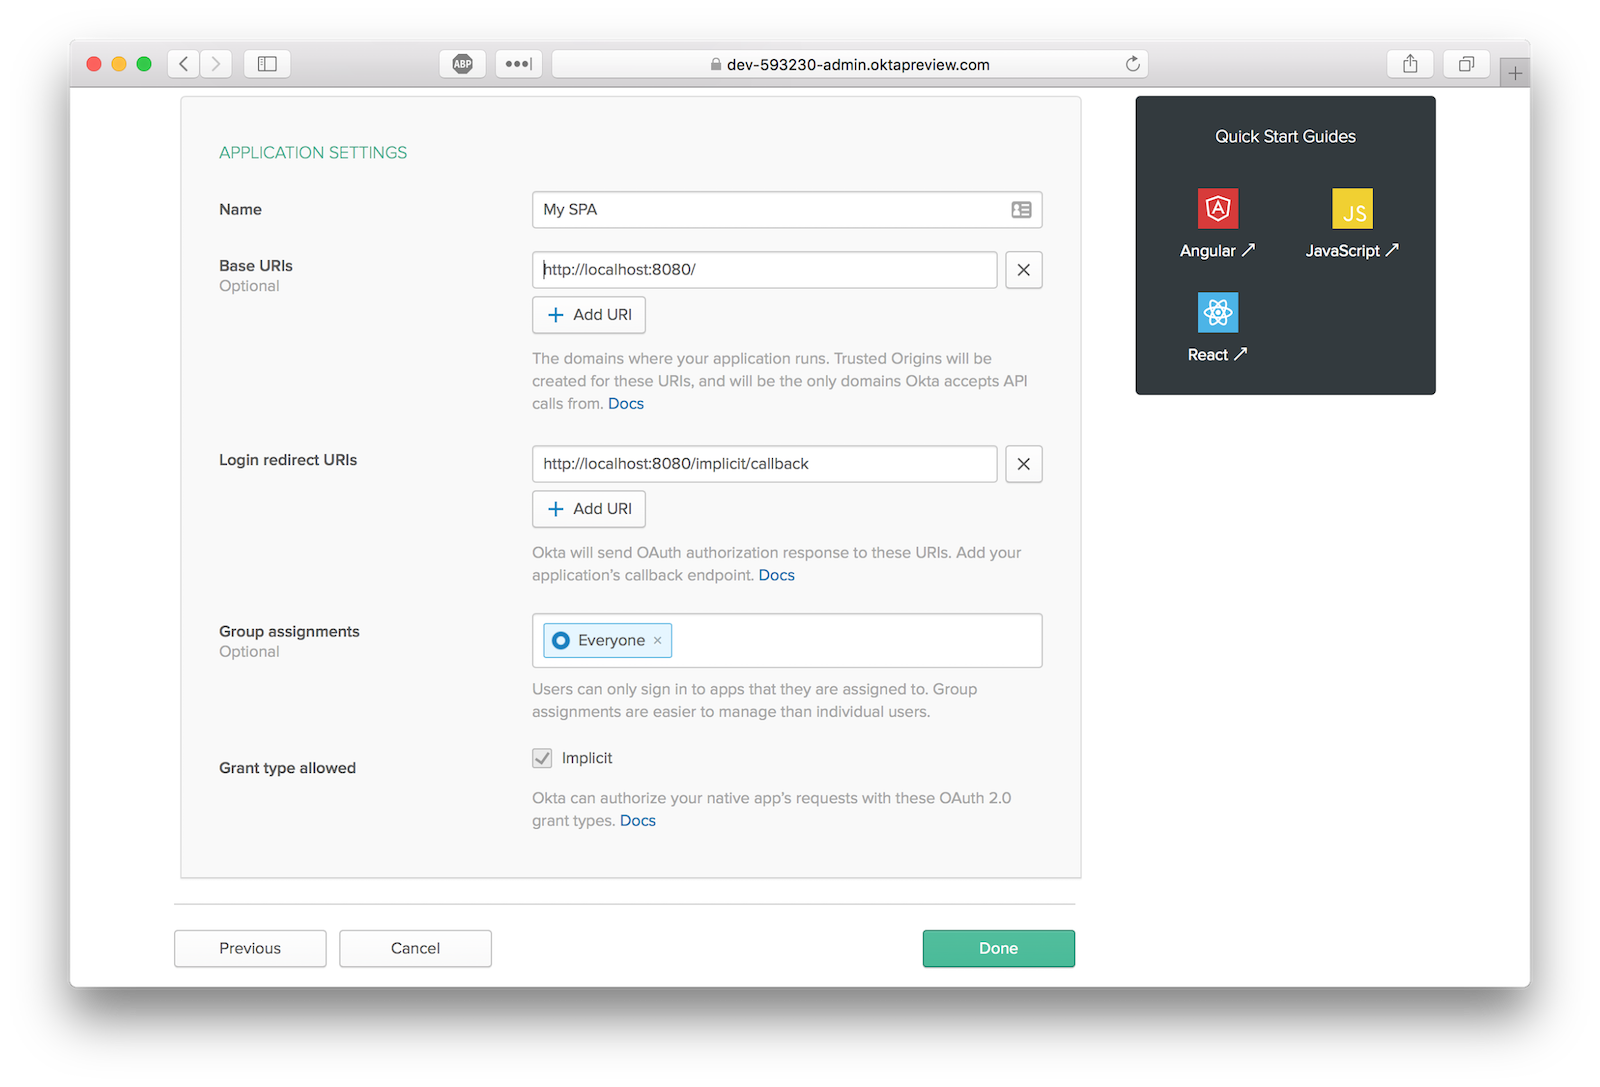Toggle the Safari sidebar
Image resolution: width=1600 pixels, height=1087 pixels.
[267, 64]
